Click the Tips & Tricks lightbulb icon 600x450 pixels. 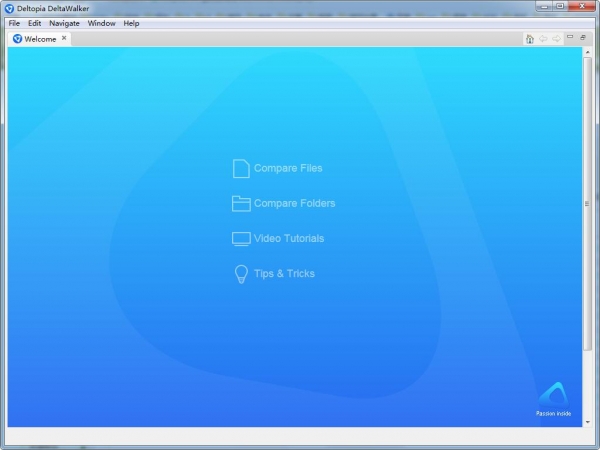click(241, 274)
